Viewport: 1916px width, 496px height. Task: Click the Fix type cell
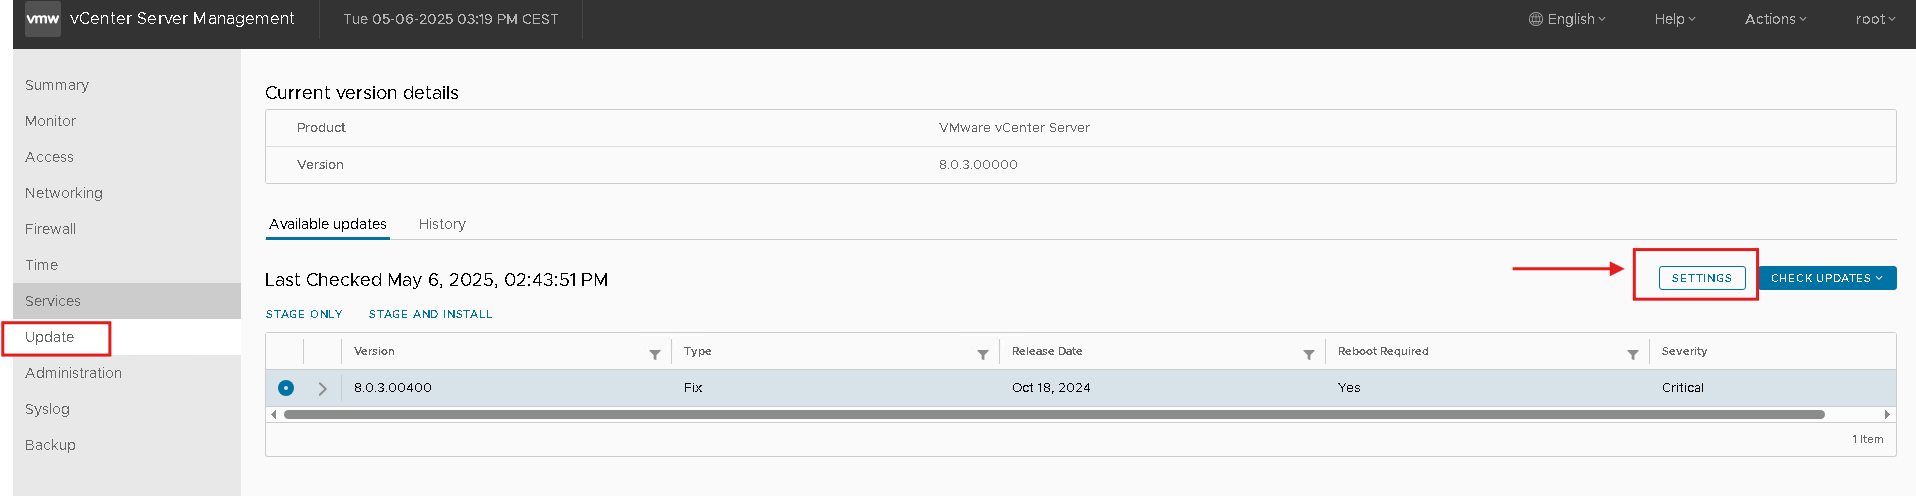(x=693, y=388)
